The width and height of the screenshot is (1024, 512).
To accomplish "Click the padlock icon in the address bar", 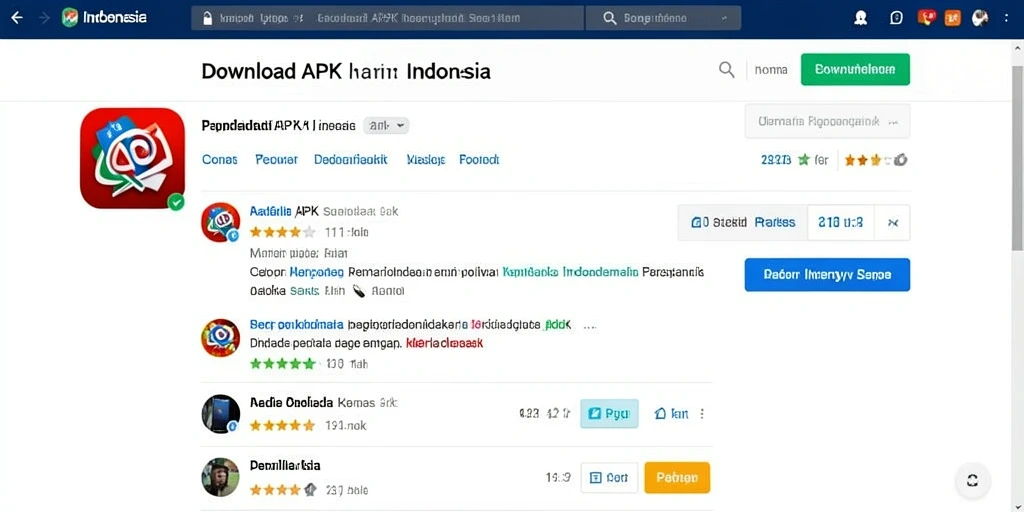I will (208, 18).
